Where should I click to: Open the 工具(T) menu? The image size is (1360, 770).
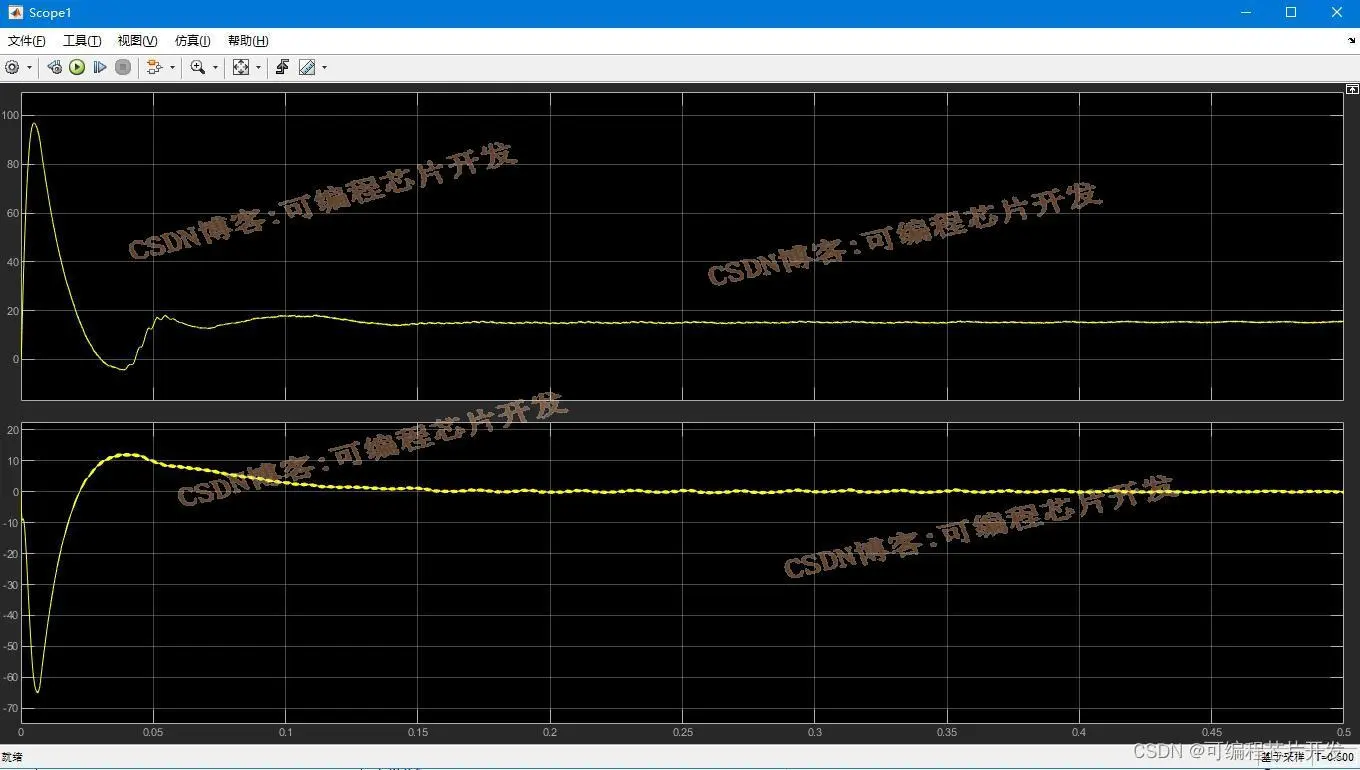(82, 41)
